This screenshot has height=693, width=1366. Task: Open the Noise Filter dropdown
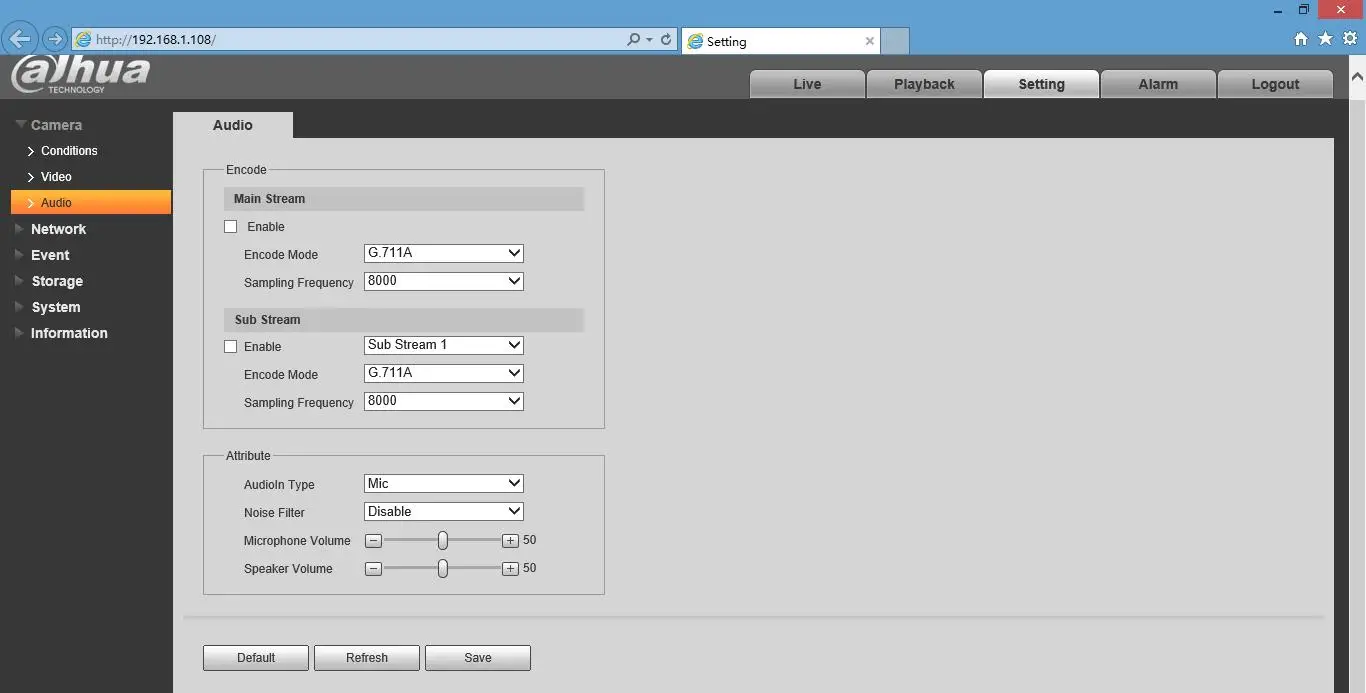pos(444,511)
